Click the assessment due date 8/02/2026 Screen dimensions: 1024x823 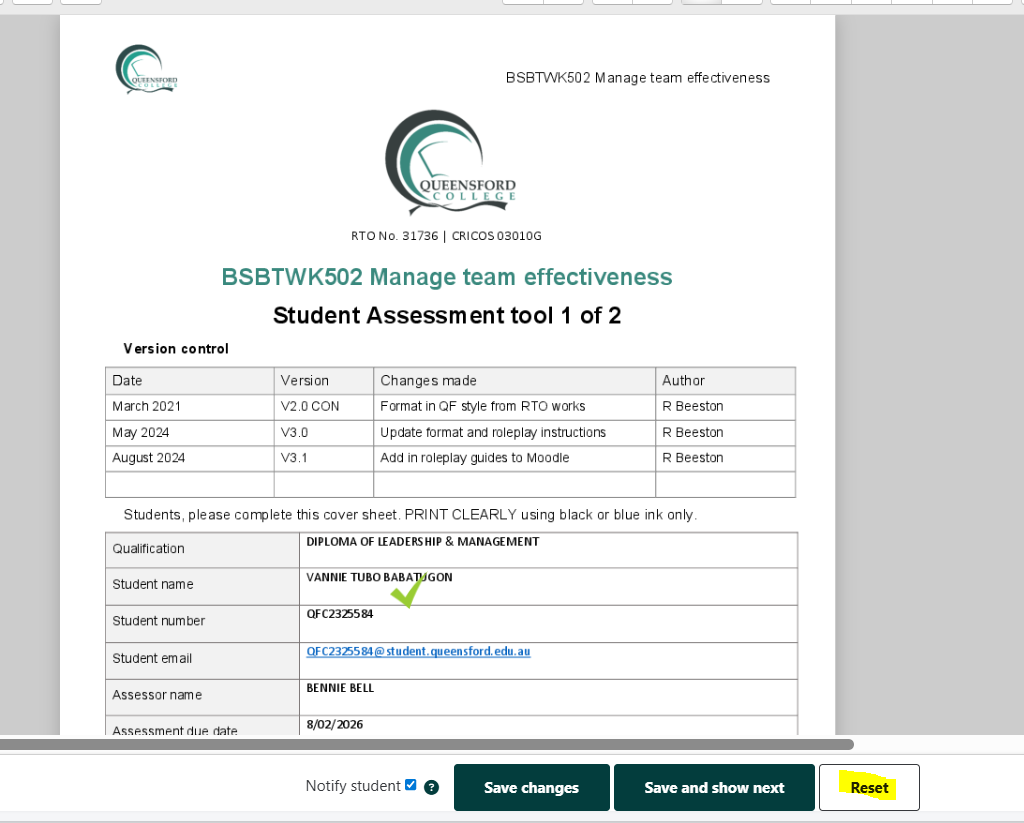(x=335, y=724)
